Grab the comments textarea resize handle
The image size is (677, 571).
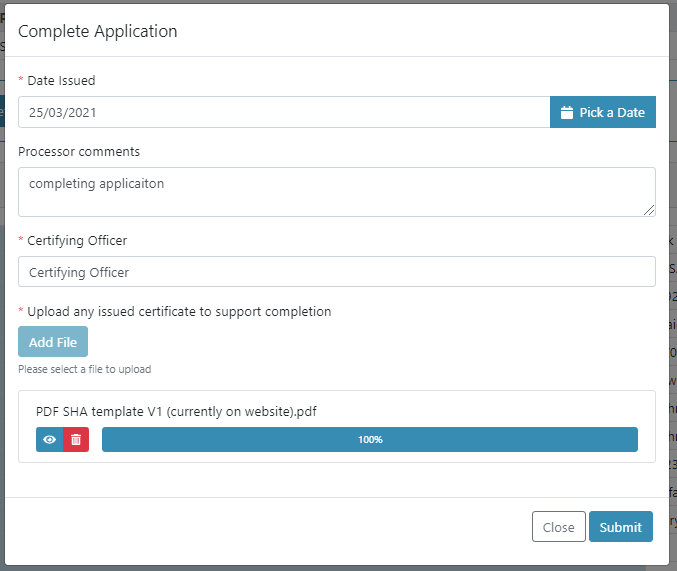[x=649, y=210]
